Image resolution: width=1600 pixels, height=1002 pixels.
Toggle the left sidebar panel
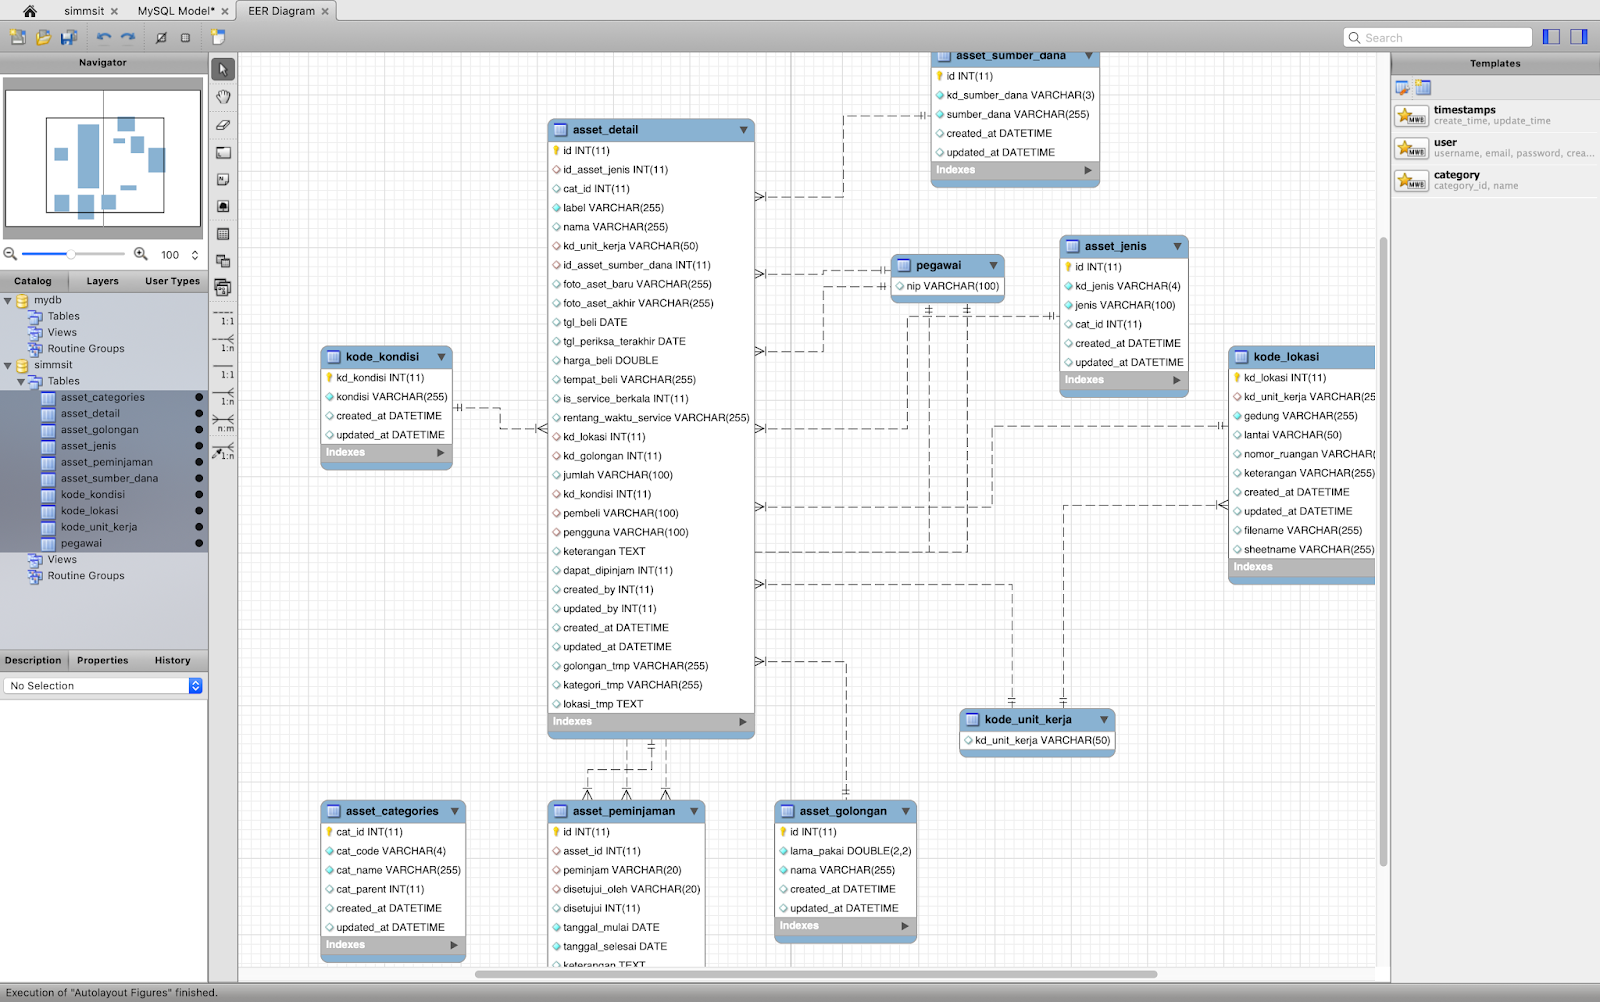tap(1551, 37)
